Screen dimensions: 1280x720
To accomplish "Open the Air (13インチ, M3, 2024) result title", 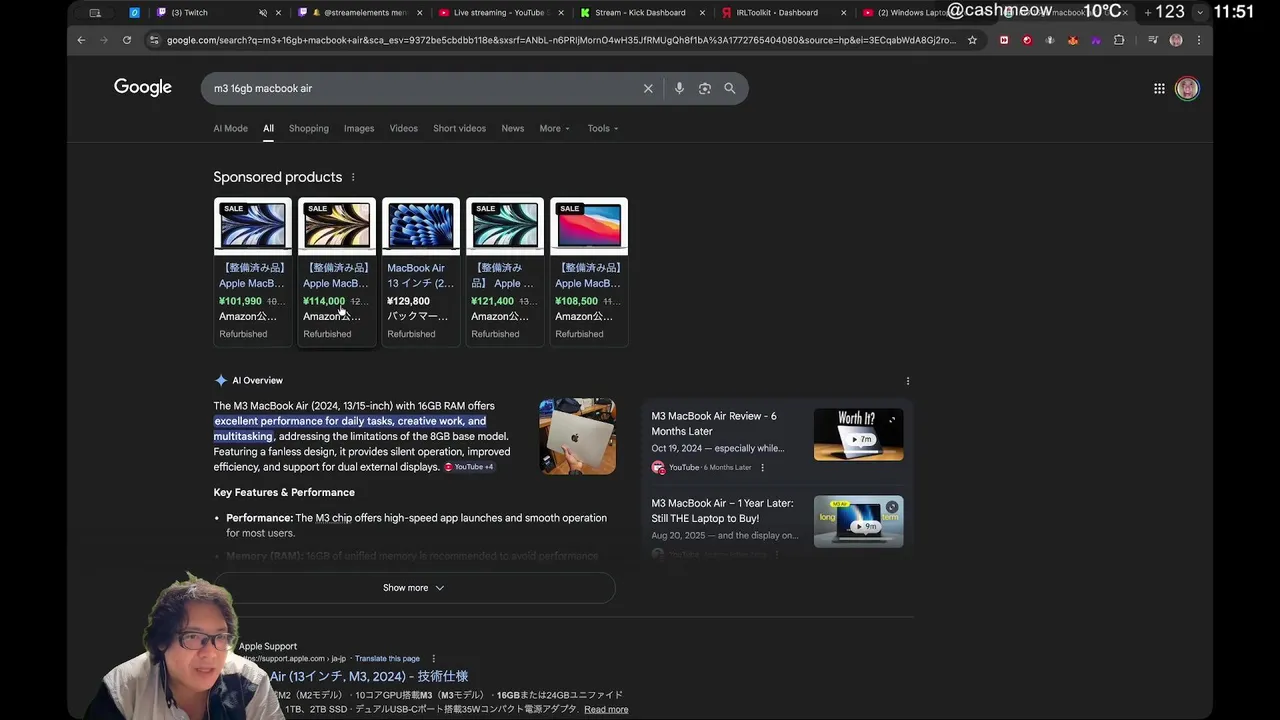I will tap(369, 677).
